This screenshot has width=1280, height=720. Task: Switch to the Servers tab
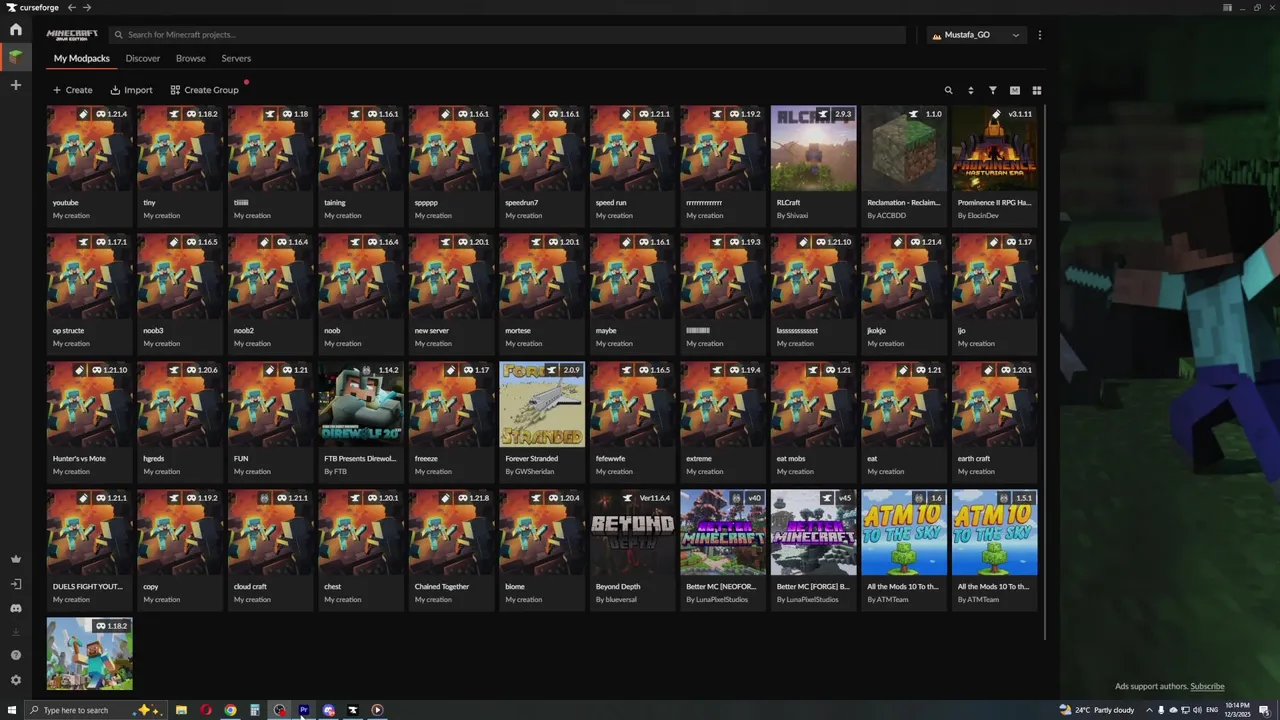[x=236, y=58]
